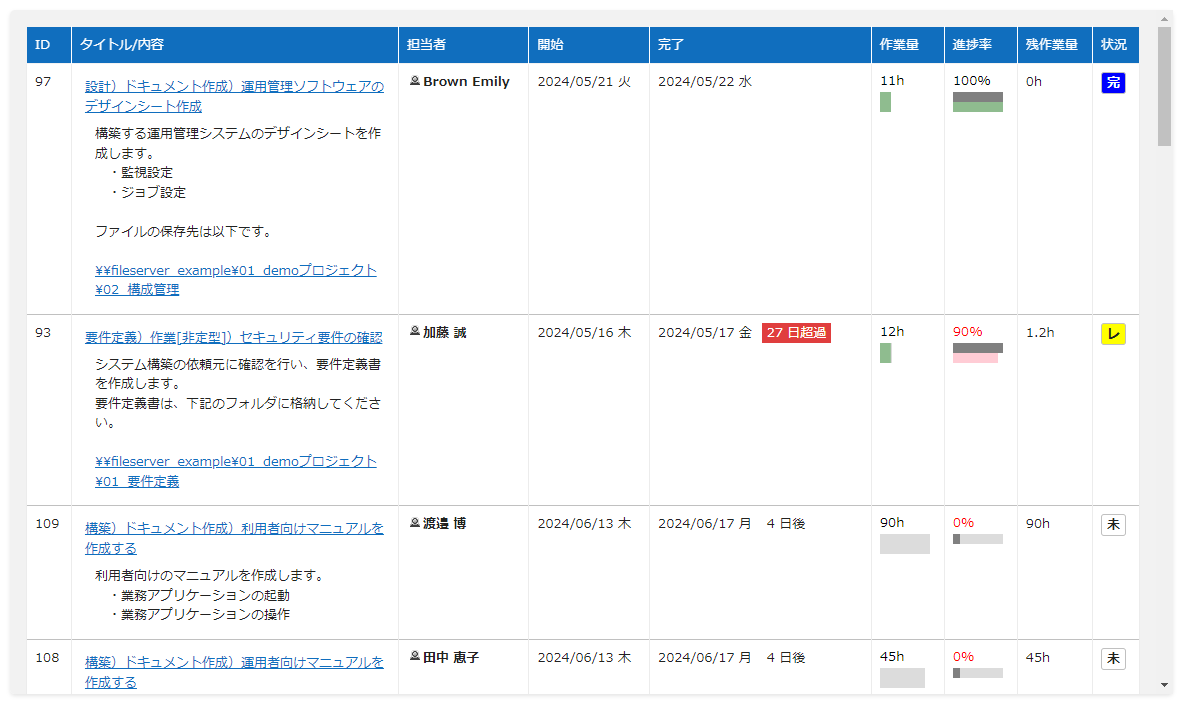Viewport: 1184px width, 704px height.
Task: Click the person icon beside Brown Emily
Action: [x=415, y=81]
